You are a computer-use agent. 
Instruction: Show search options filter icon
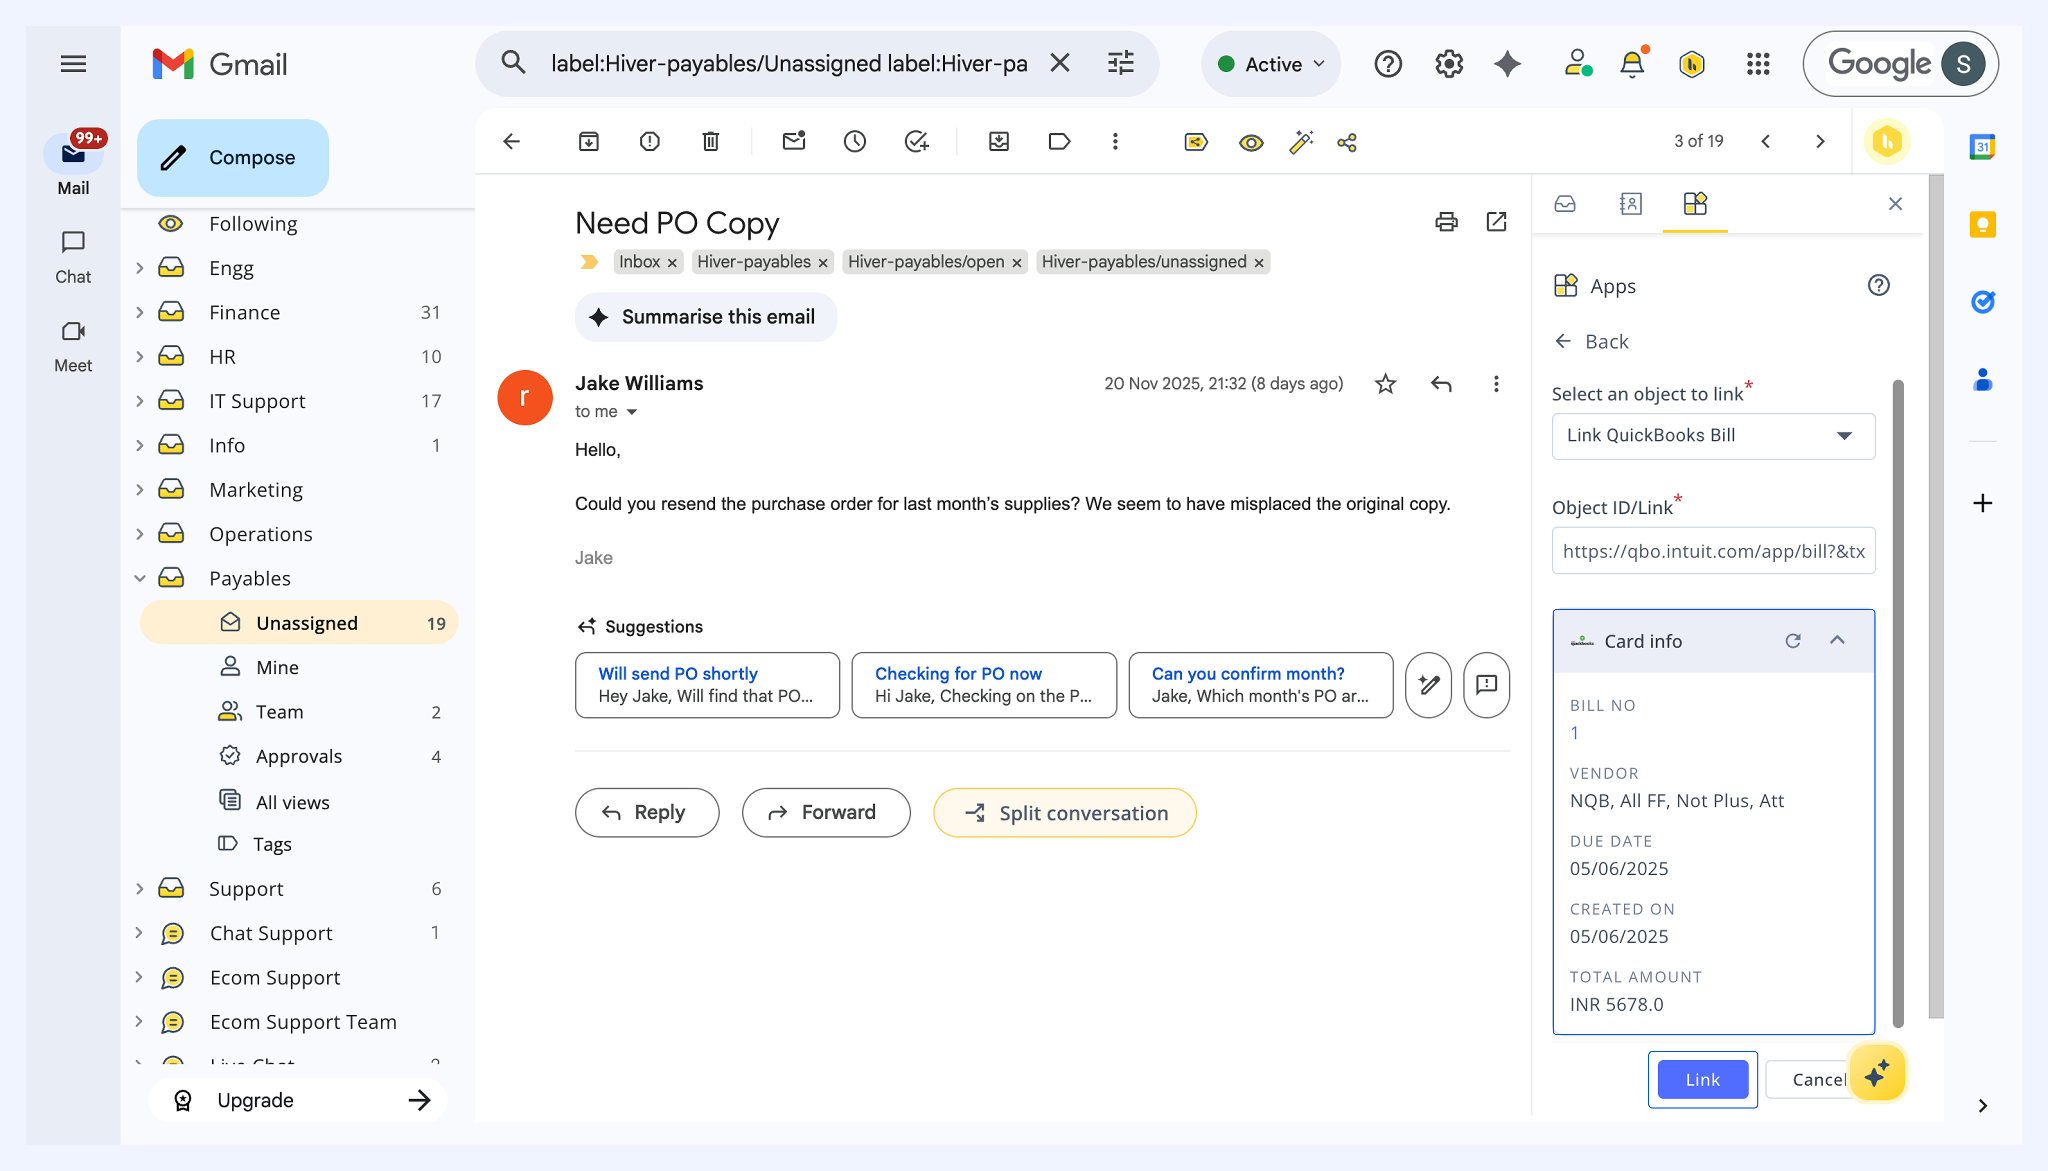(x=1121, y=63)
